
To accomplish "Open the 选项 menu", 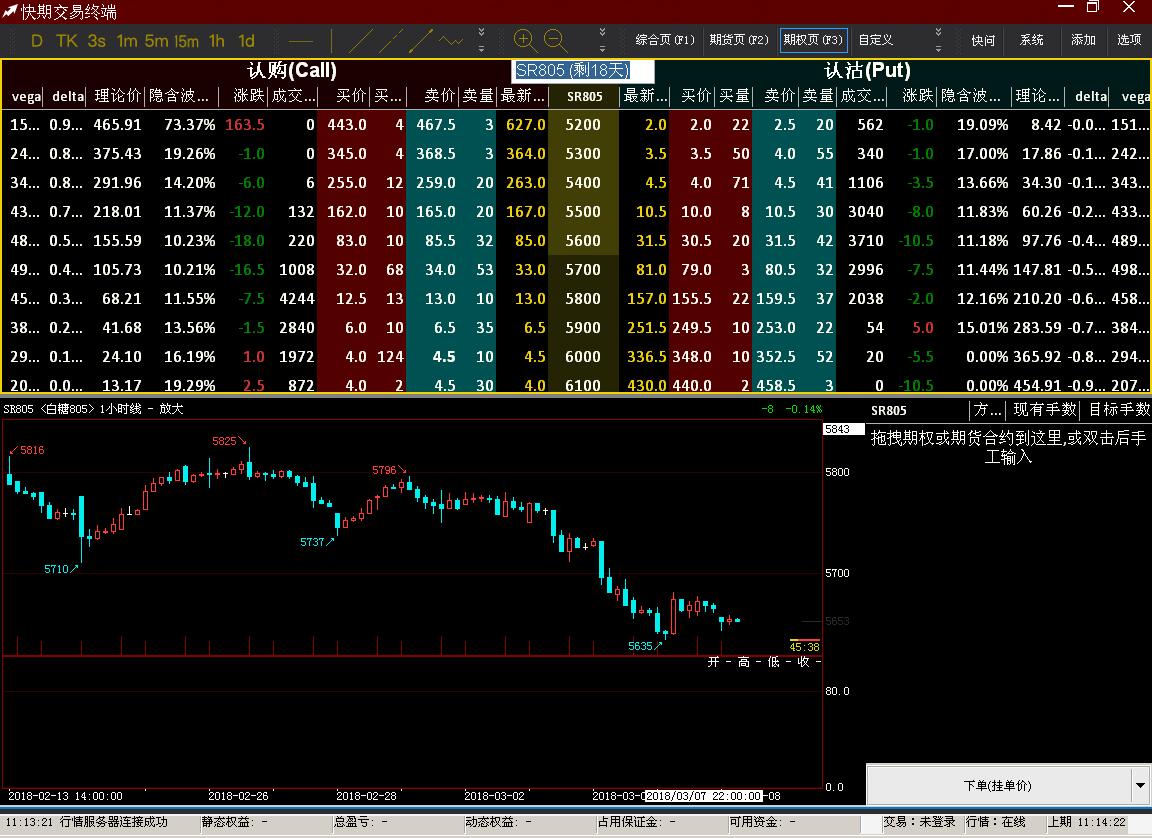I will pyautogui.click(x=1128, y=40).
